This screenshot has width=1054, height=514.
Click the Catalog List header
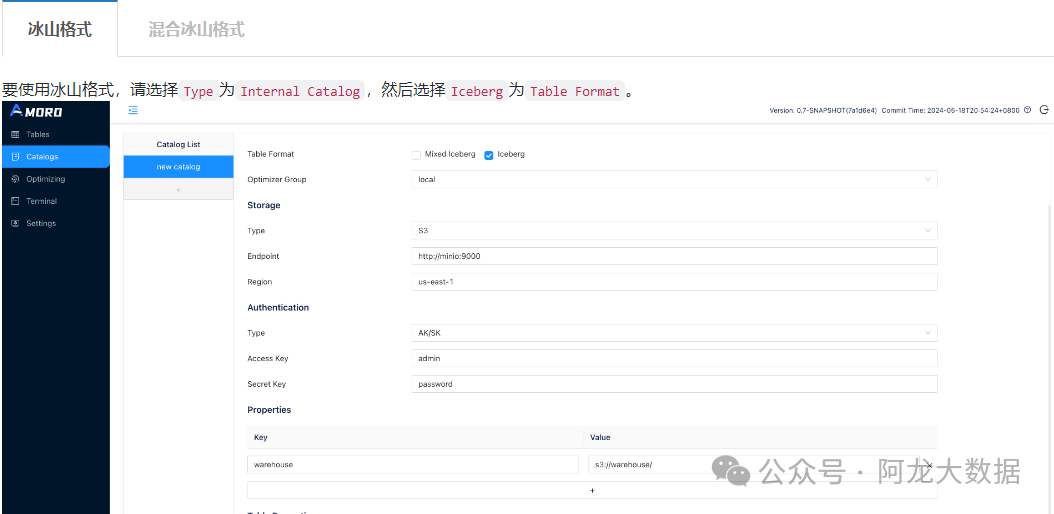tap(178, 144)
